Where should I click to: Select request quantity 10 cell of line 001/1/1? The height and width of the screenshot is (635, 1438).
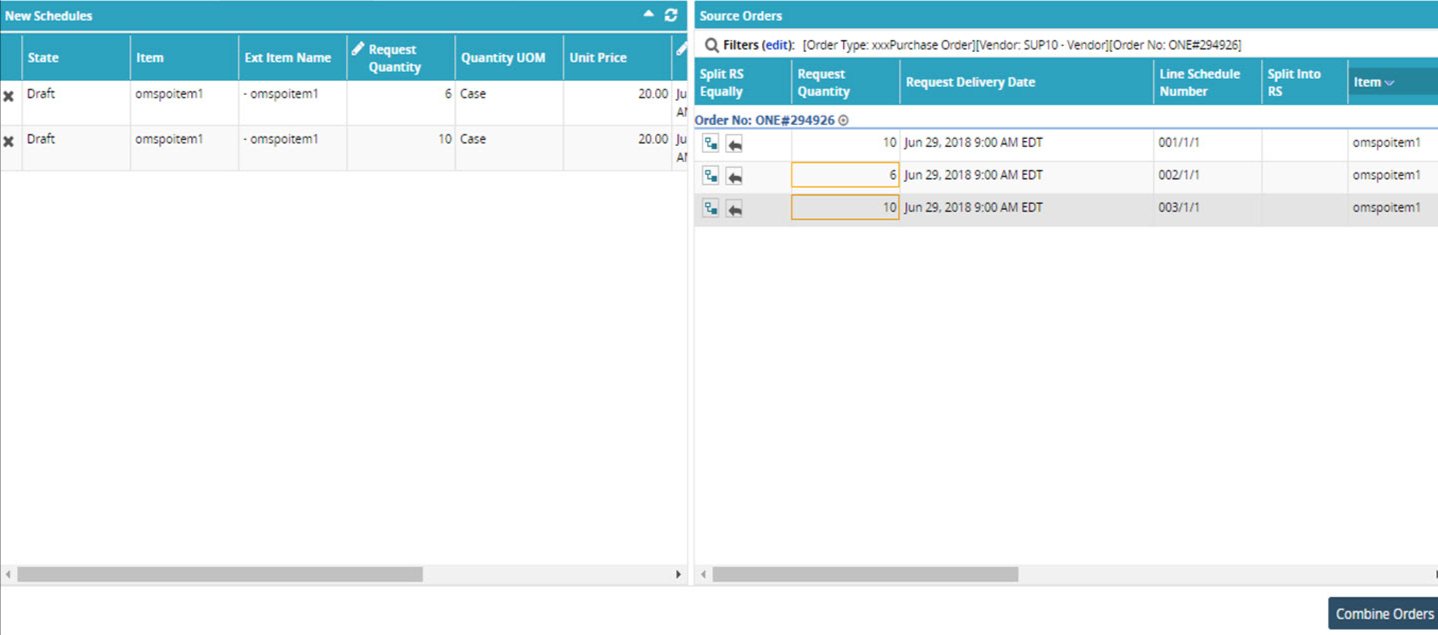point(845,143)
